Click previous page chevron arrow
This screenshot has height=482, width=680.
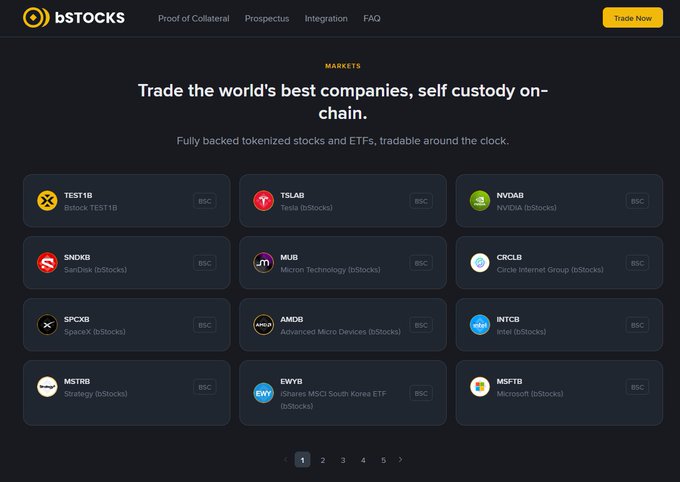[285, 459]
